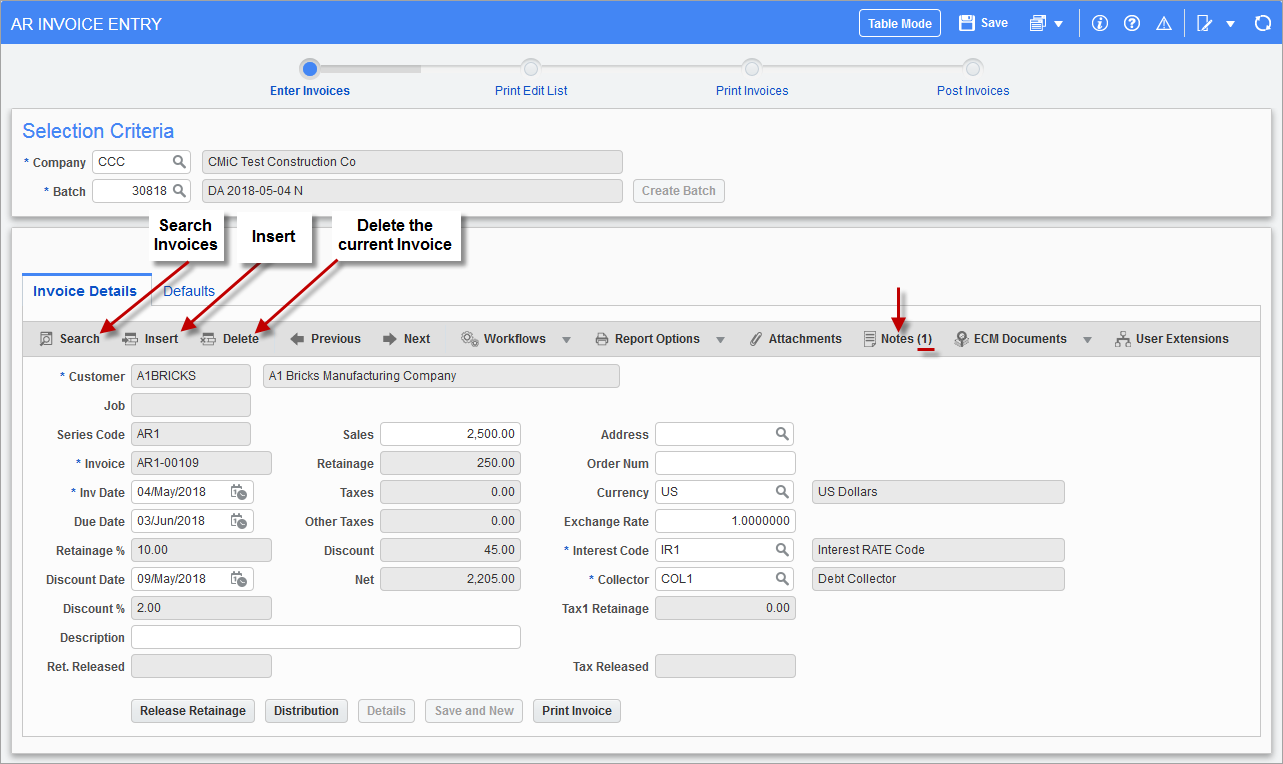Viewport: 1283px width, 764px height.
Task: Go to the Previous invoice
Action: (325, 339)
